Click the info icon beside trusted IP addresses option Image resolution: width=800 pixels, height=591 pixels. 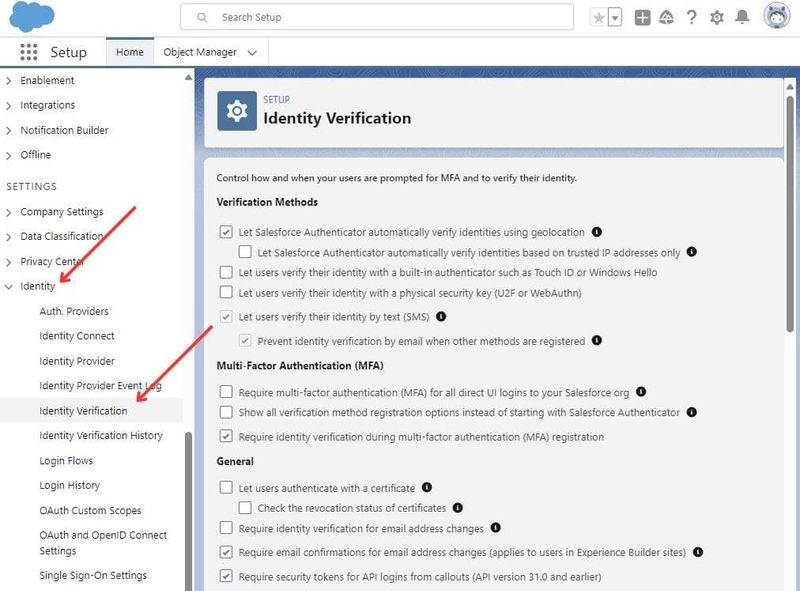point(691,252)
